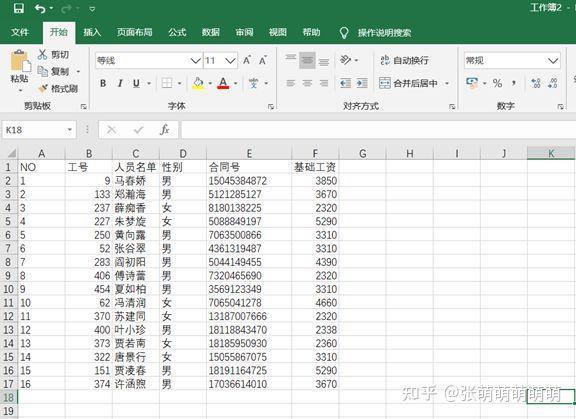Viewport: 576px width, 419px height.
Task: Click the percent style icon
Action: [x=497, y=83]
